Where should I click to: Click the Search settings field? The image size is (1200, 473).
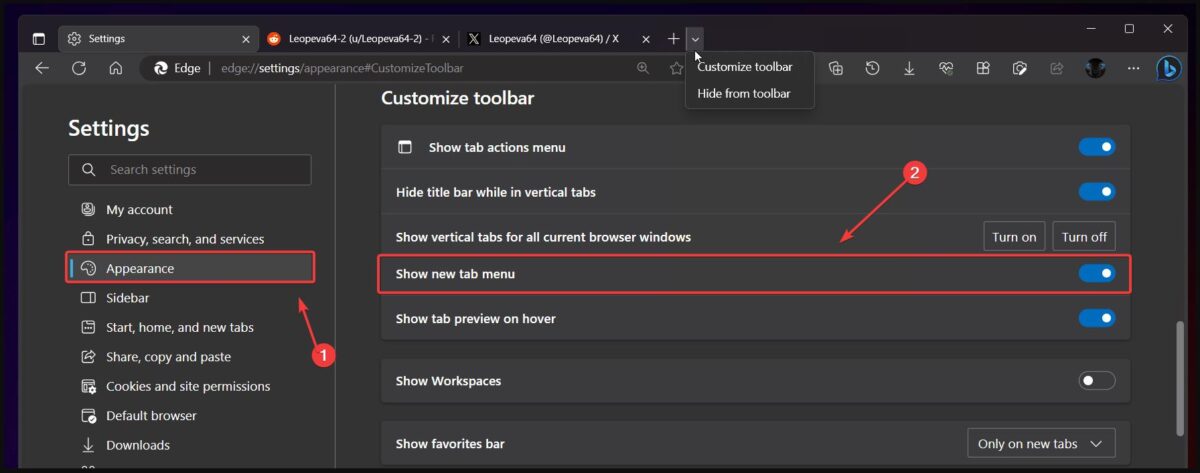click(x=190, y=170)
